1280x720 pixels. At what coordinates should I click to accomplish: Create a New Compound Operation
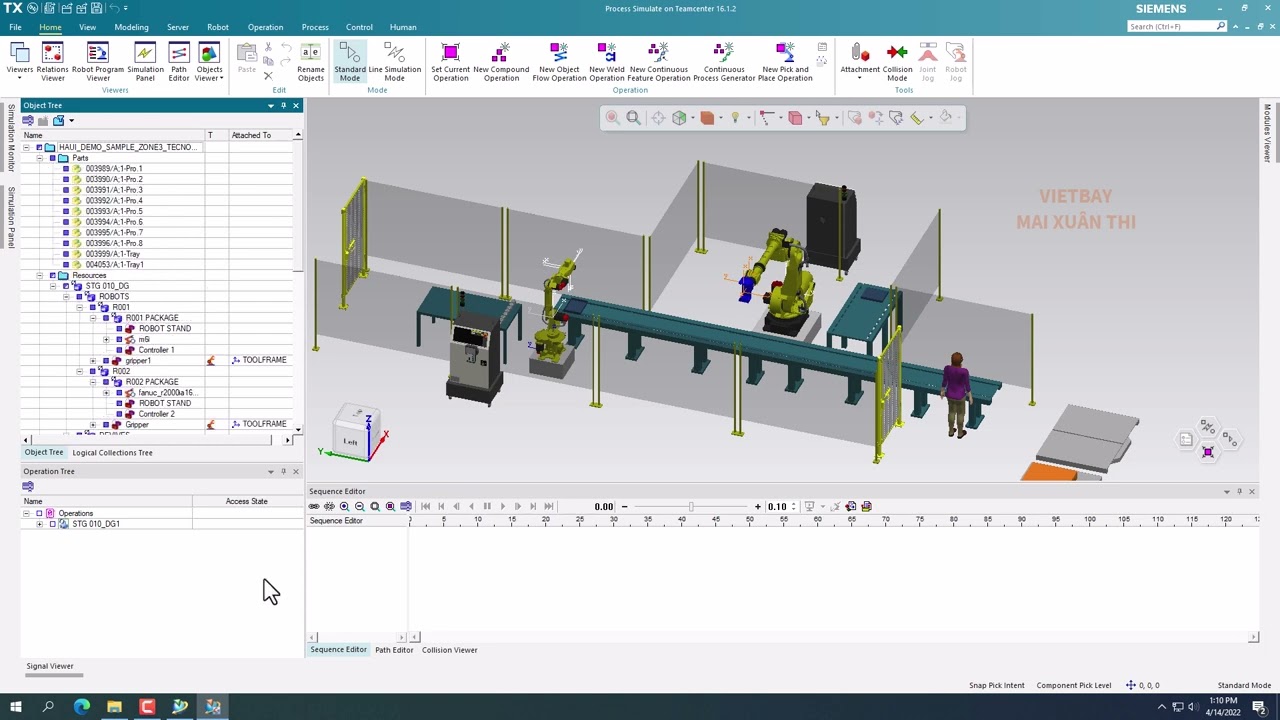[501, 62]
